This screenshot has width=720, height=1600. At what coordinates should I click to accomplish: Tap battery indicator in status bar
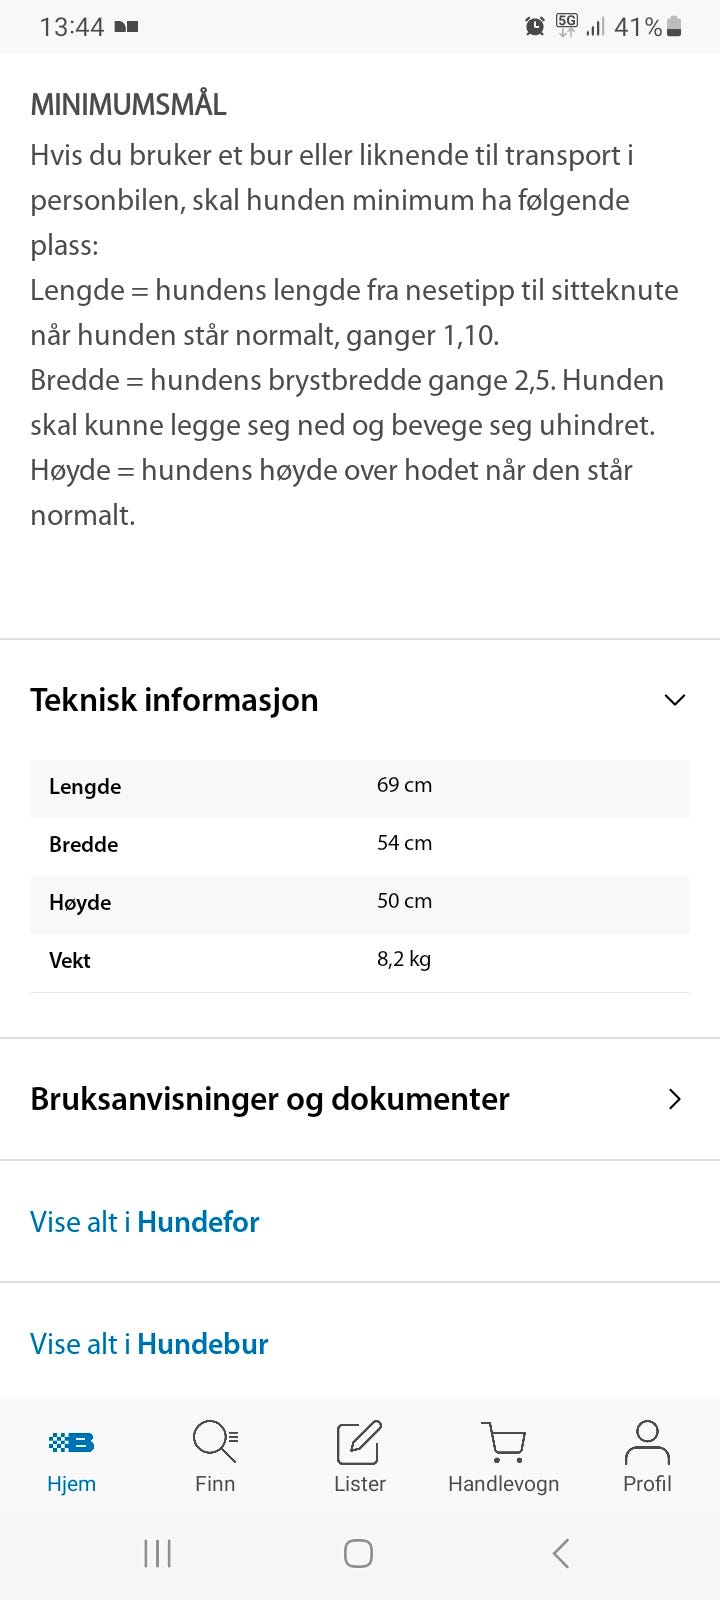(674, 27)
